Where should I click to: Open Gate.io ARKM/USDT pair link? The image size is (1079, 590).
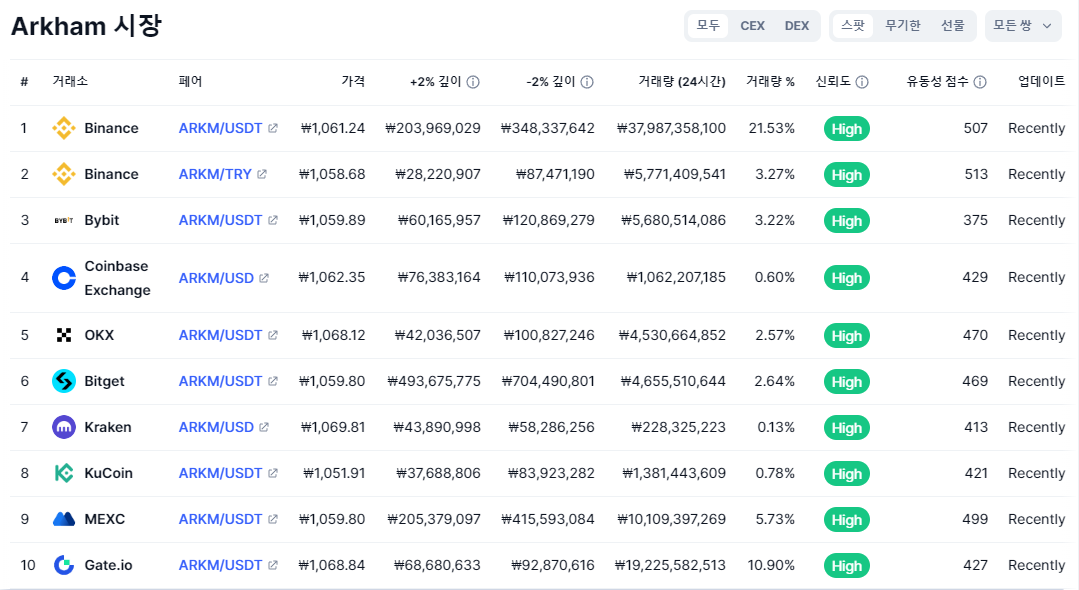pyautogui.click(x=220, y=565)
